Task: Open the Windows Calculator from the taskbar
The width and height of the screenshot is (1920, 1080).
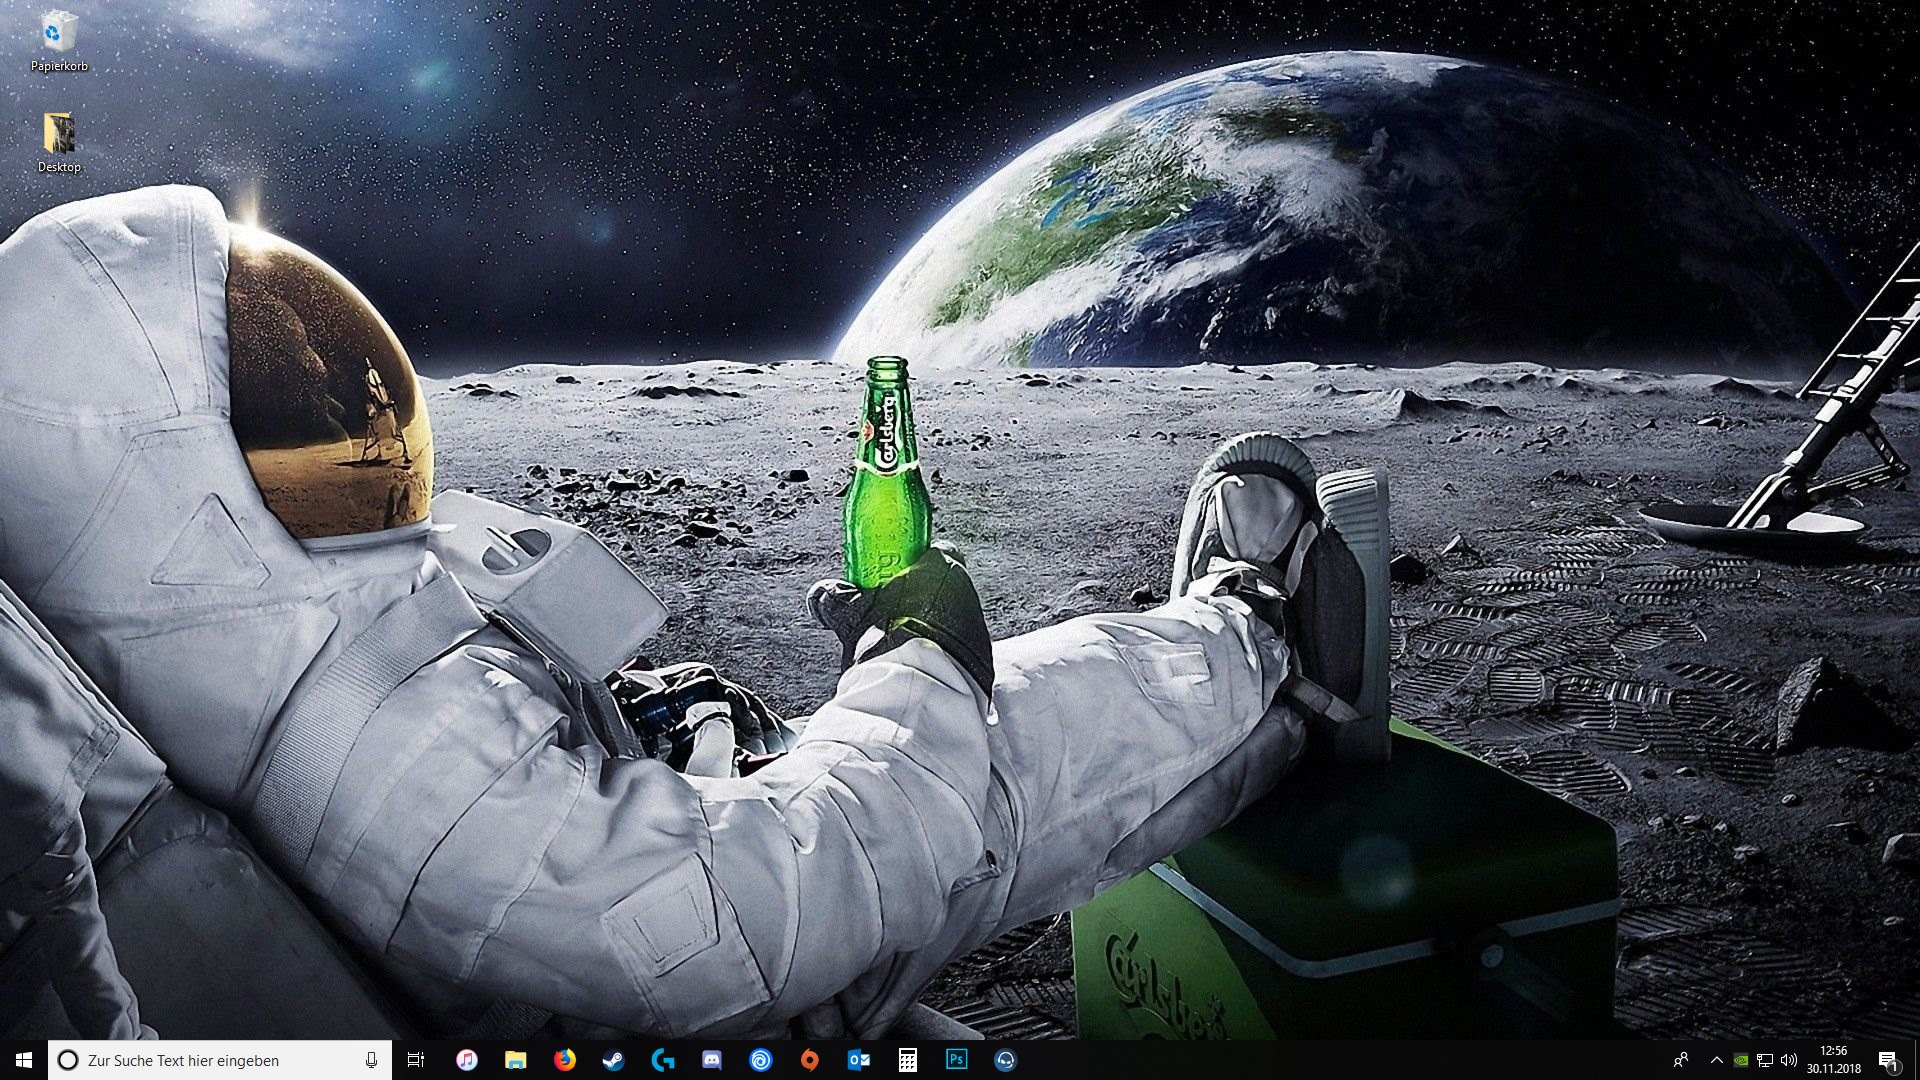Action: click(907, 1060)
